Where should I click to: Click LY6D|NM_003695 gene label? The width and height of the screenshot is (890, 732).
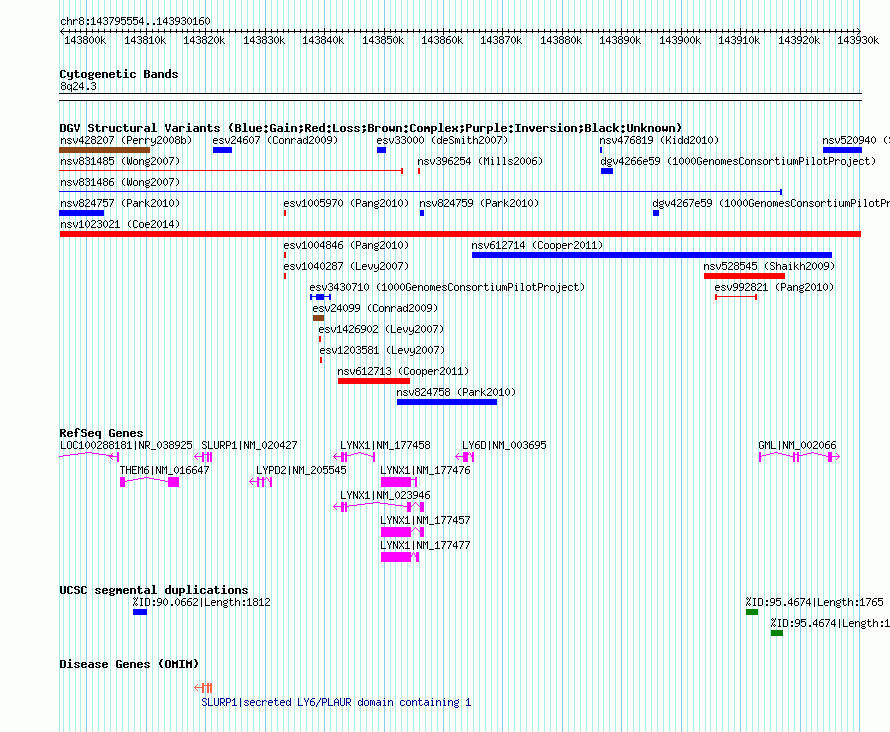point(504,445)
